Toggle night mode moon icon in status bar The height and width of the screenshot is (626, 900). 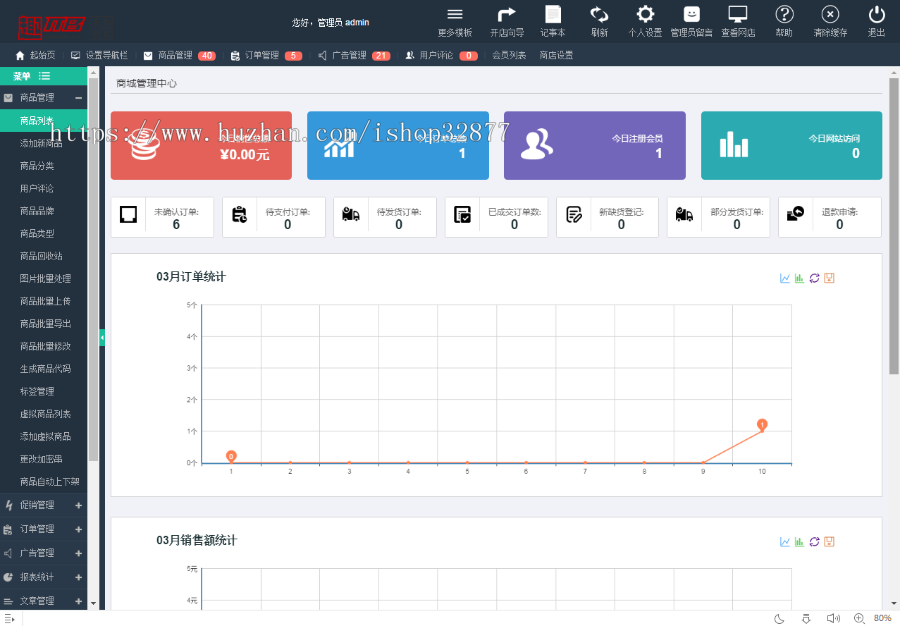pyautogui.click(x=779, y=619)
